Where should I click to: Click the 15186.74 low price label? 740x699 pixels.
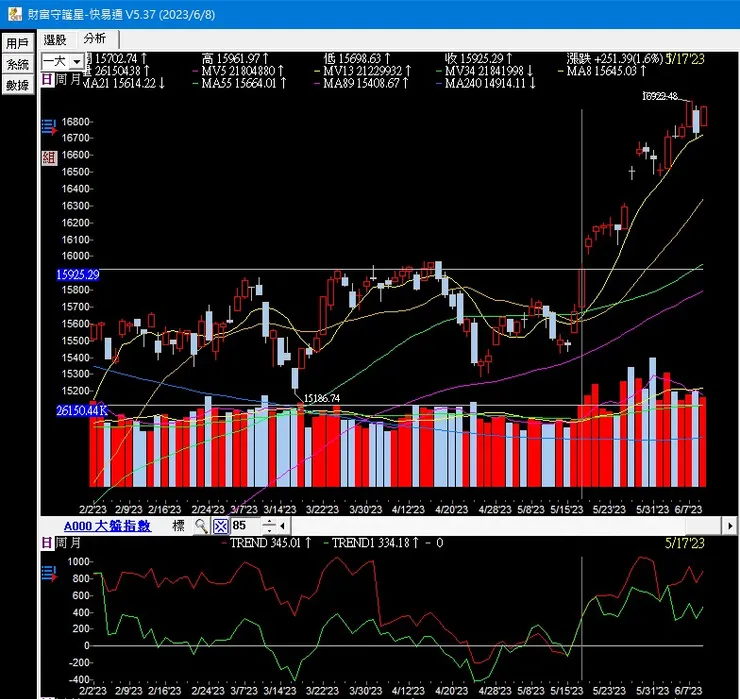(x=321, y=398)
